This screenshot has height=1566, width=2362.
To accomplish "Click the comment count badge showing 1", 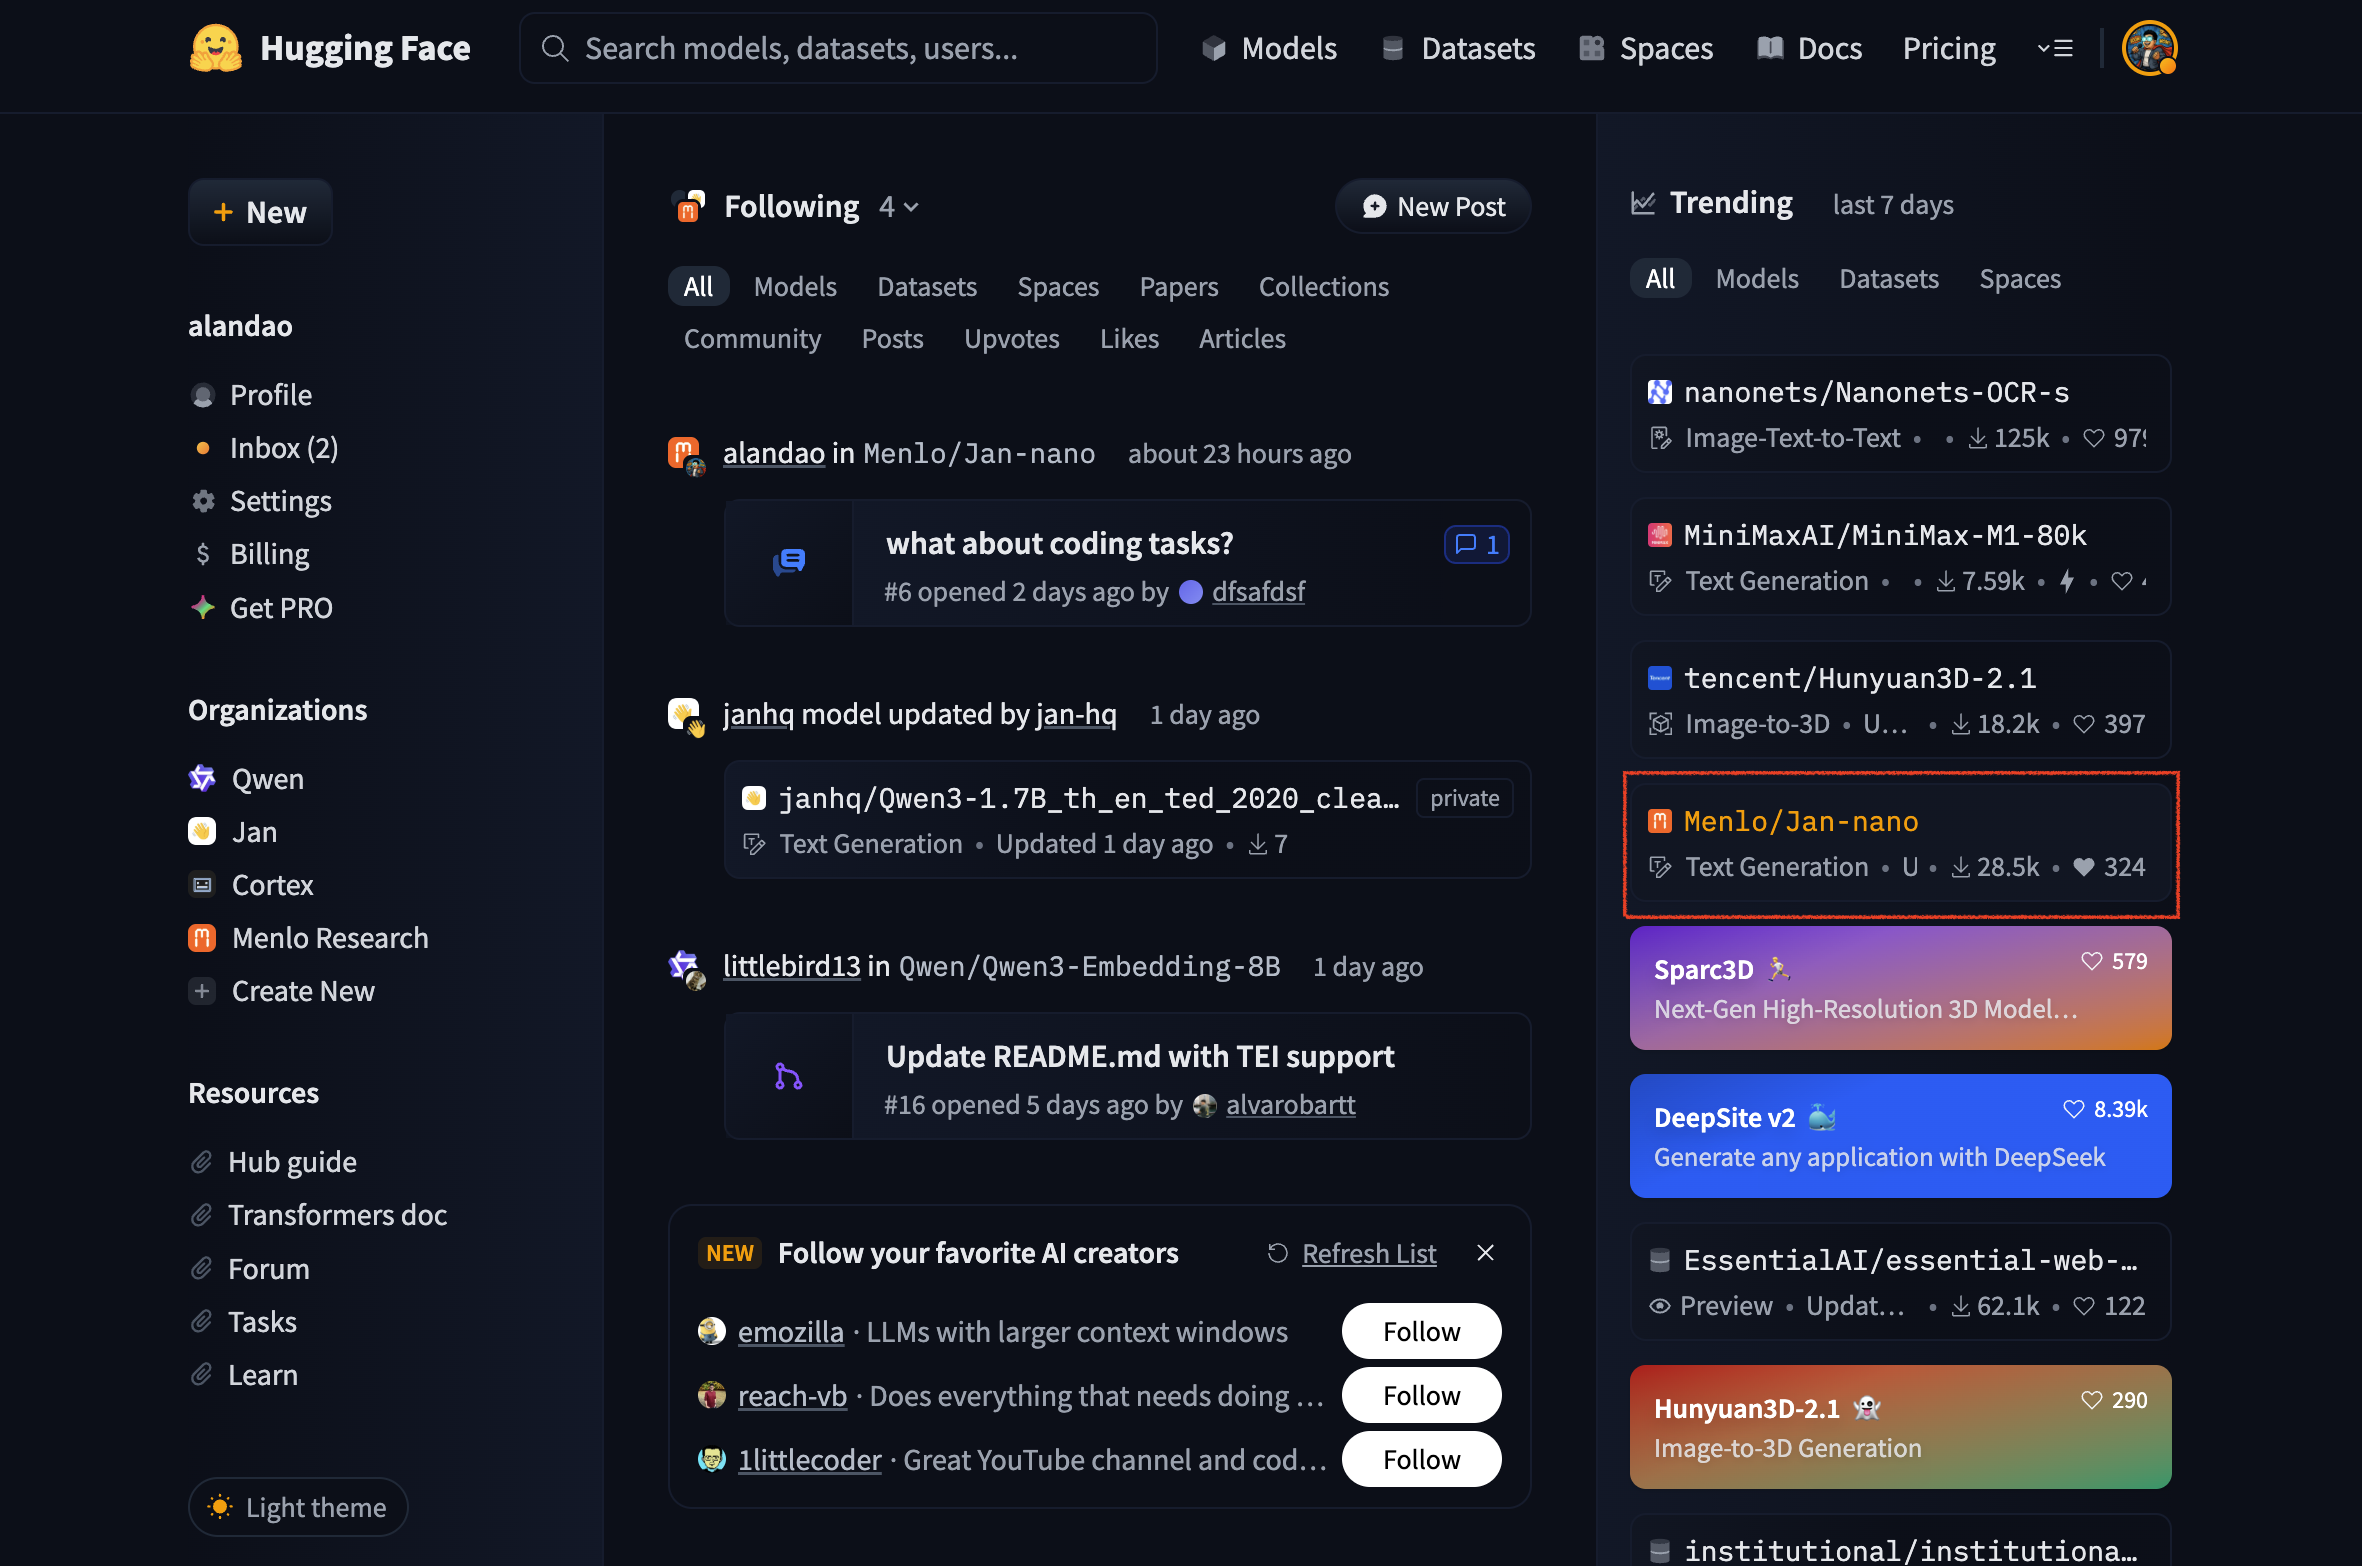I will [x=1476, y=545].
